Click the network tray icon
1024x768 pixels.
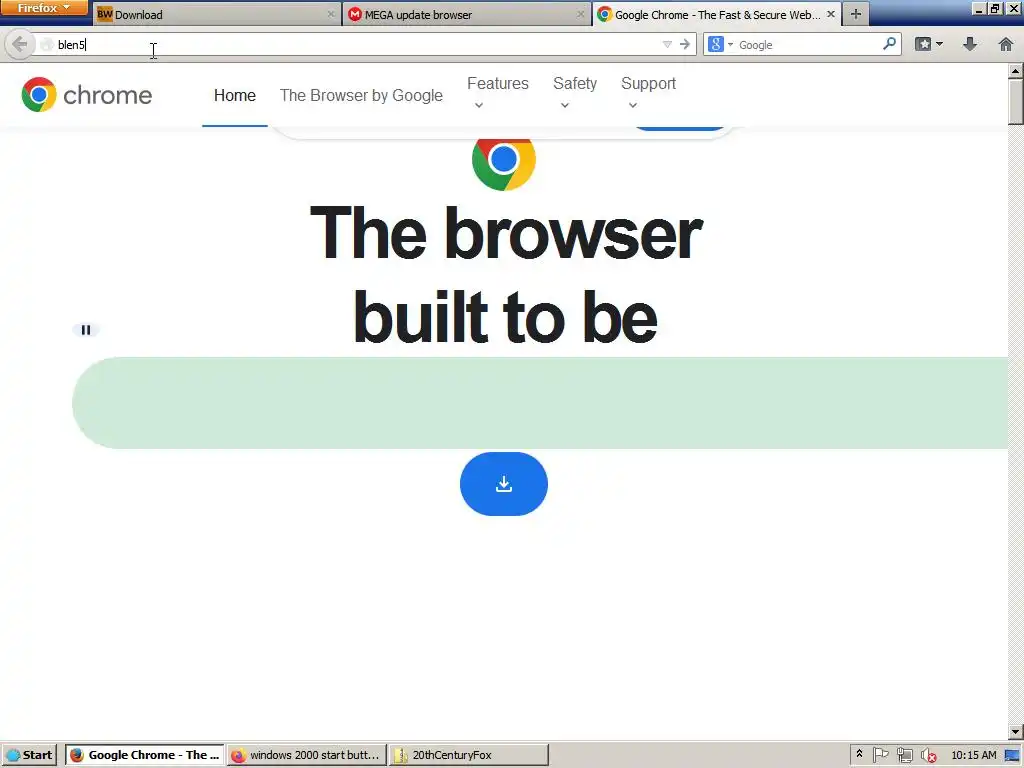pos(904,756)
